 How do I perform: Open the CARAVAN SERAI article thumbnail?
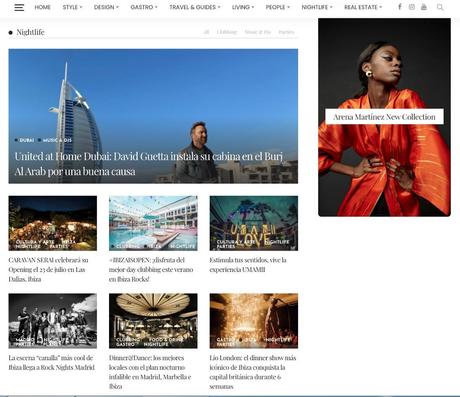click(x=53, y=223)
